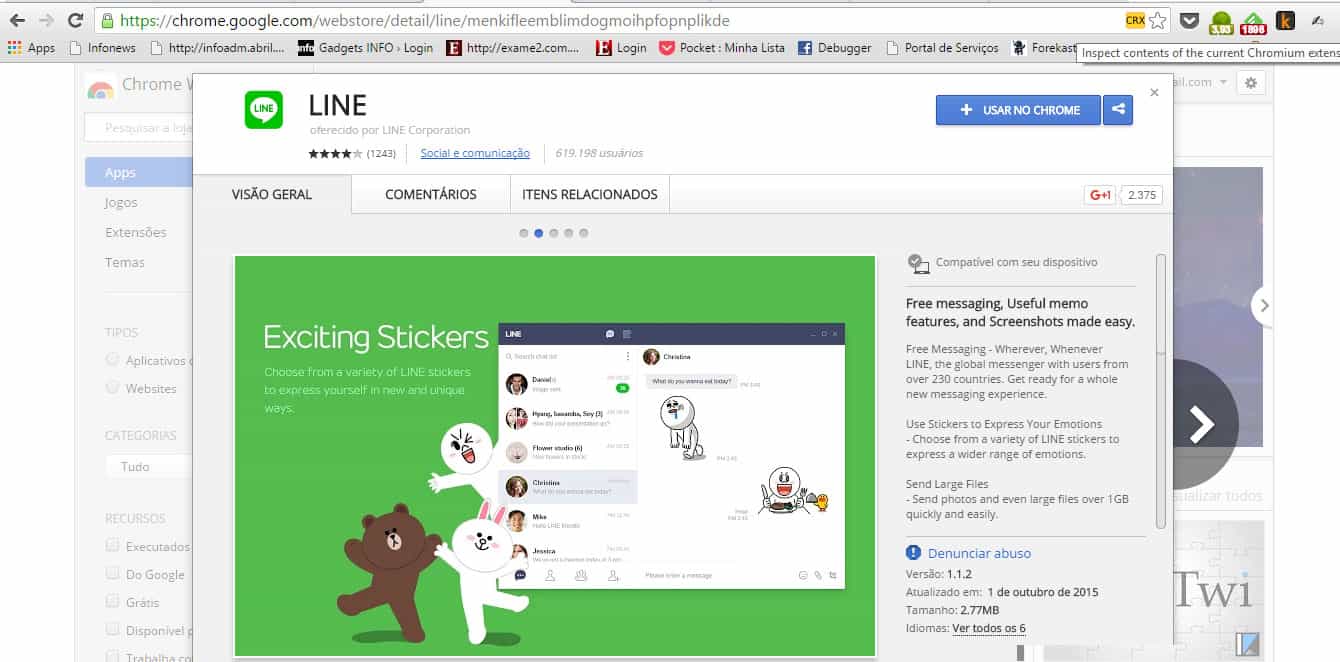Viewport: 1340px width, 662px height.
Task: Share LINE using the share icon button
Action: coord(1118,110)
